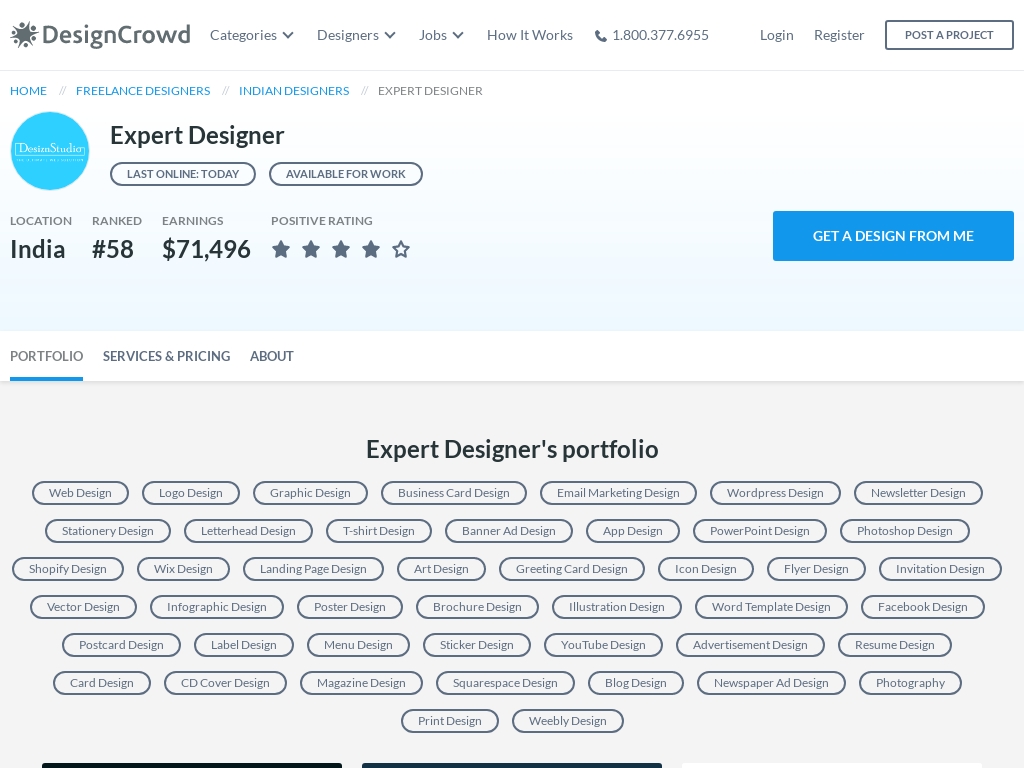Click the first filled star under Positive Rating
The image size is (1024, 768).
pos(281,249)
